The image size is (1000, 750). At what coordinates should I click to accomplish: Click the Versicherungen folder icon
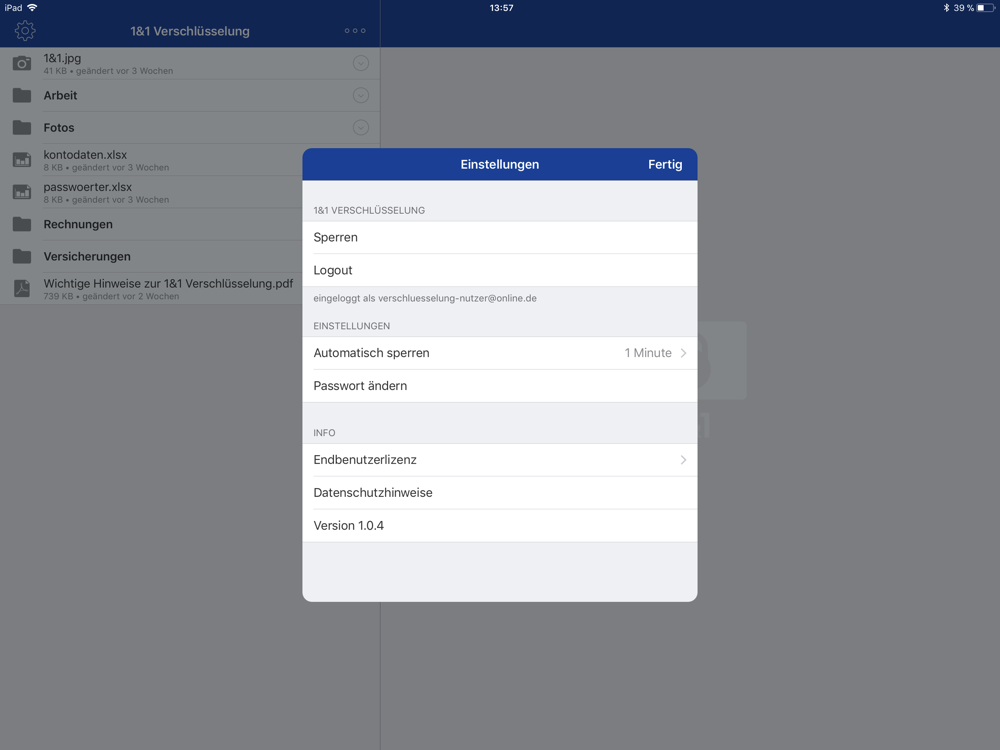point(22,256)
